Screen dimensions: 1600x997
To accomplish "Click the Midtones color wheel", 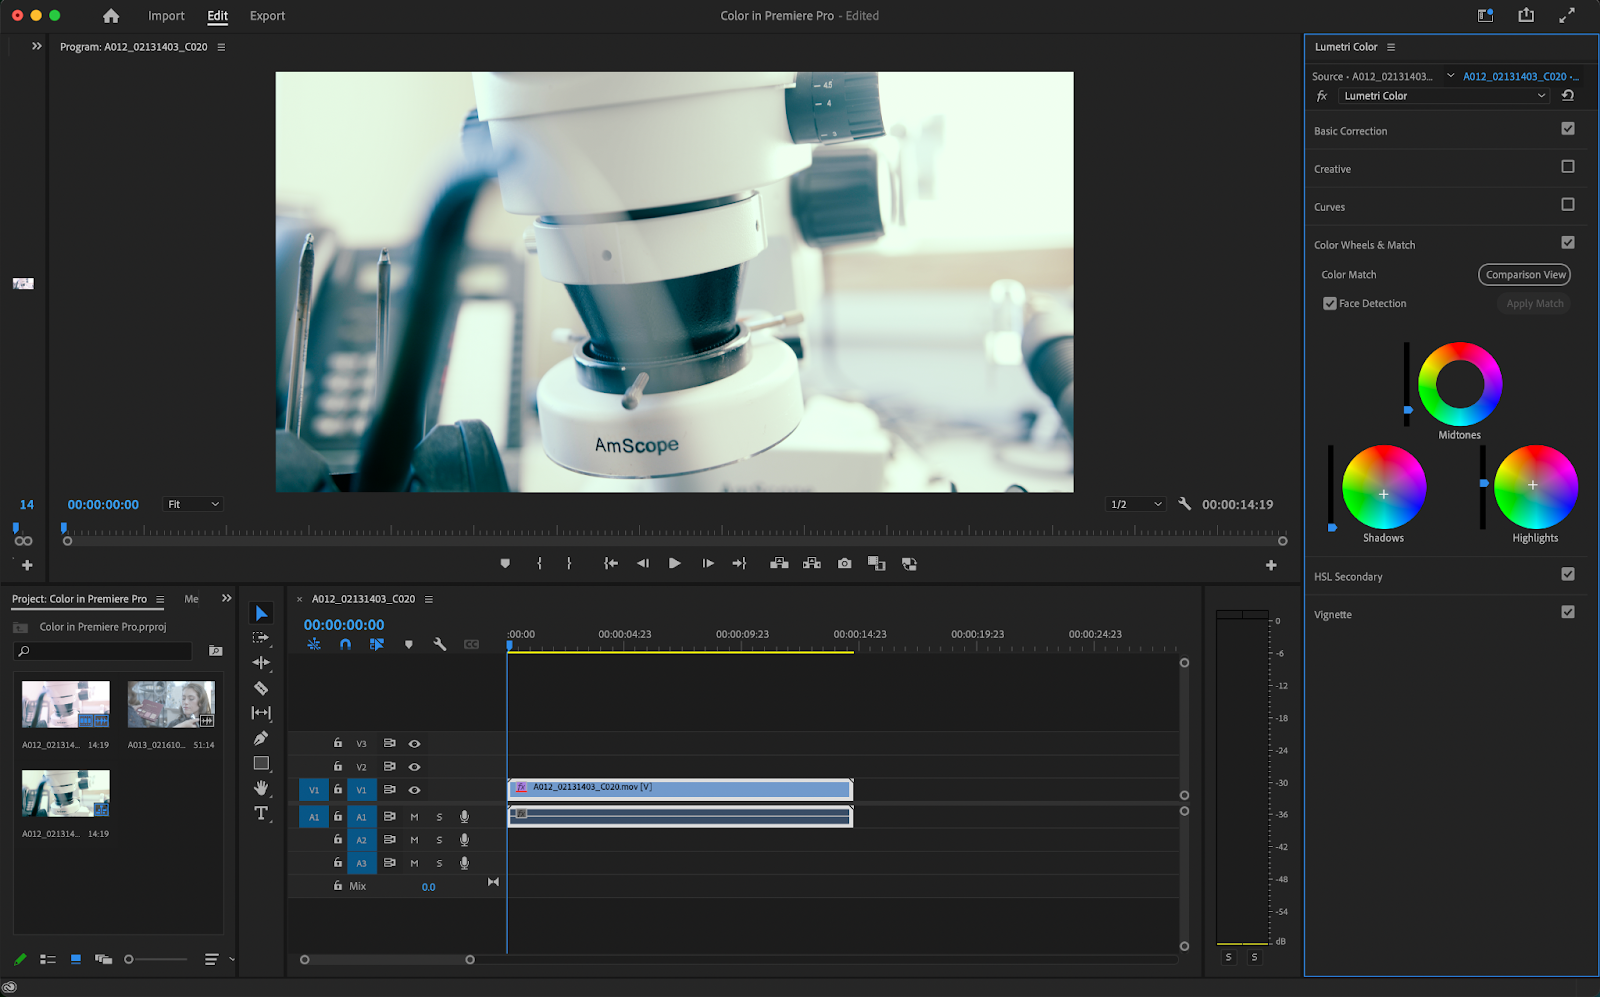I will pyautogui.click(x=1460, y=384).
